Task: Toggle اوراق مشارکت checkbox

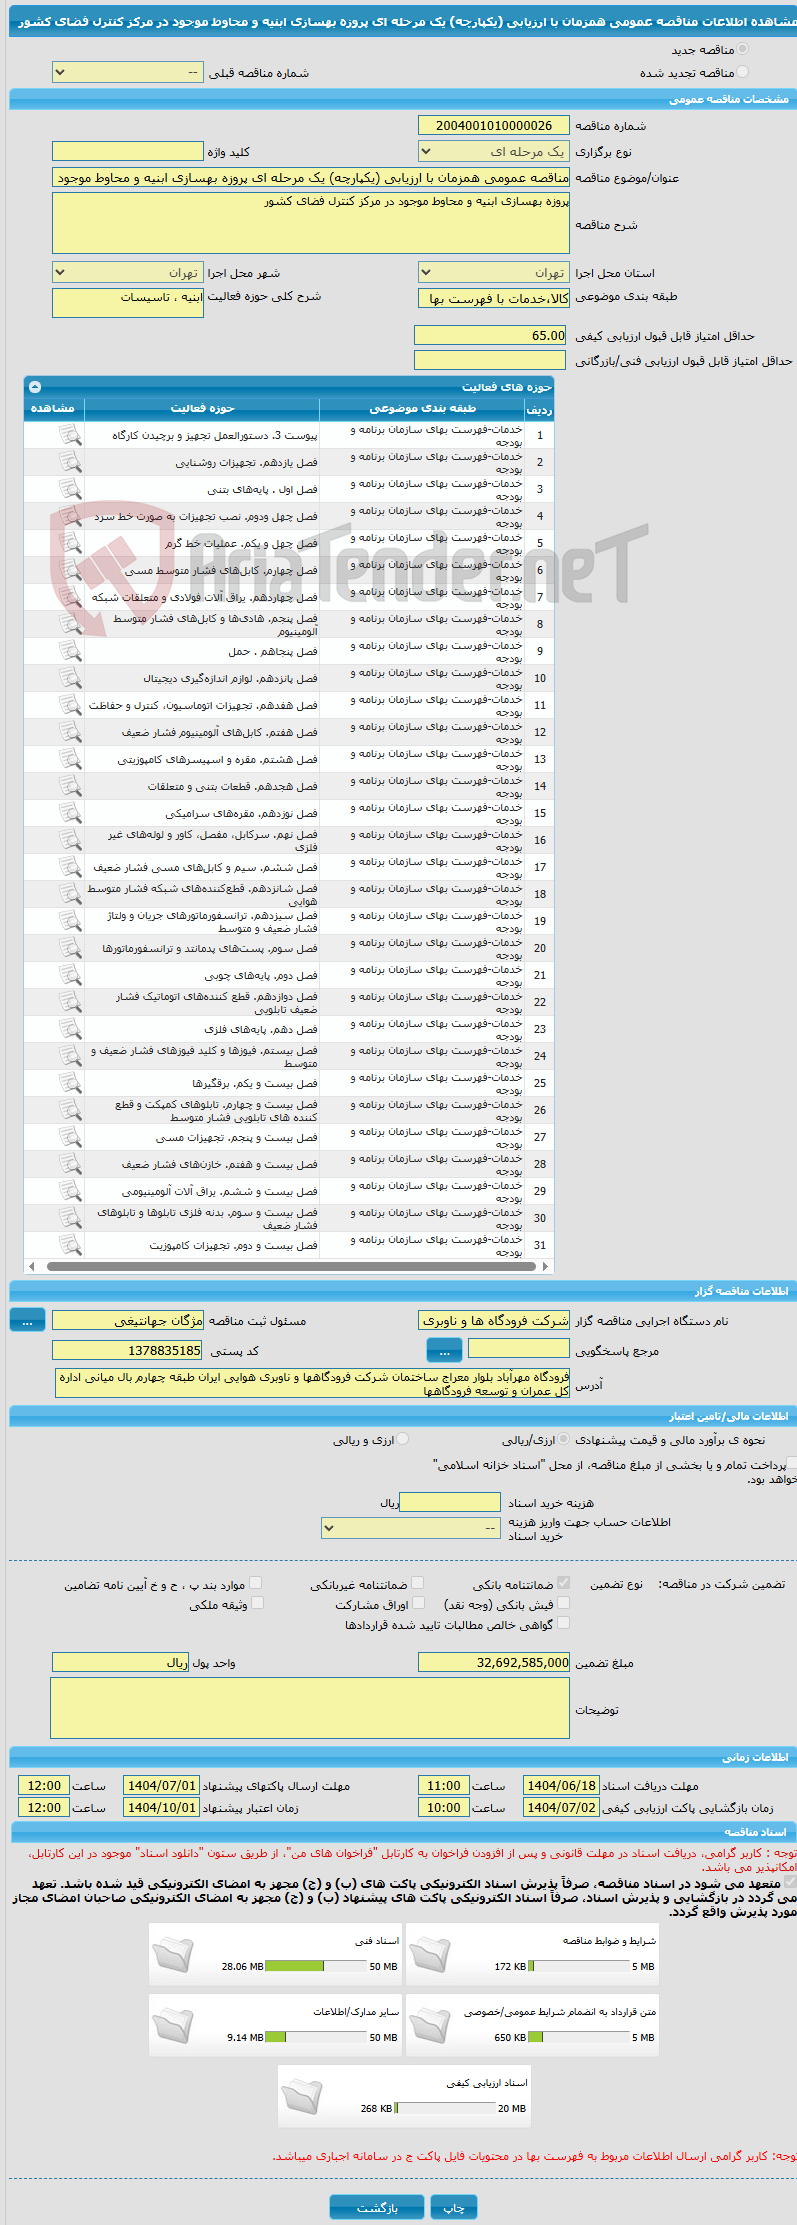Action: click(417, 1603)
